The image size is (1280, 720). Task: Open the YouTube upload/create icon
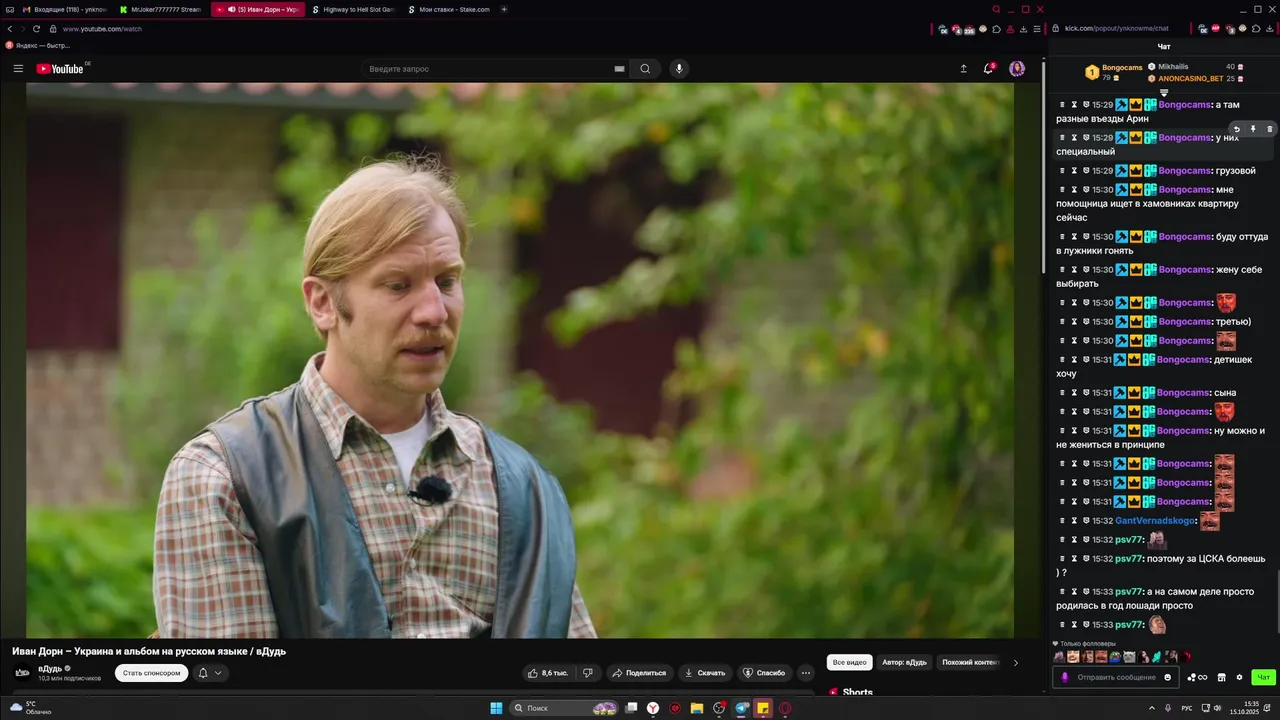coord(963,69)
